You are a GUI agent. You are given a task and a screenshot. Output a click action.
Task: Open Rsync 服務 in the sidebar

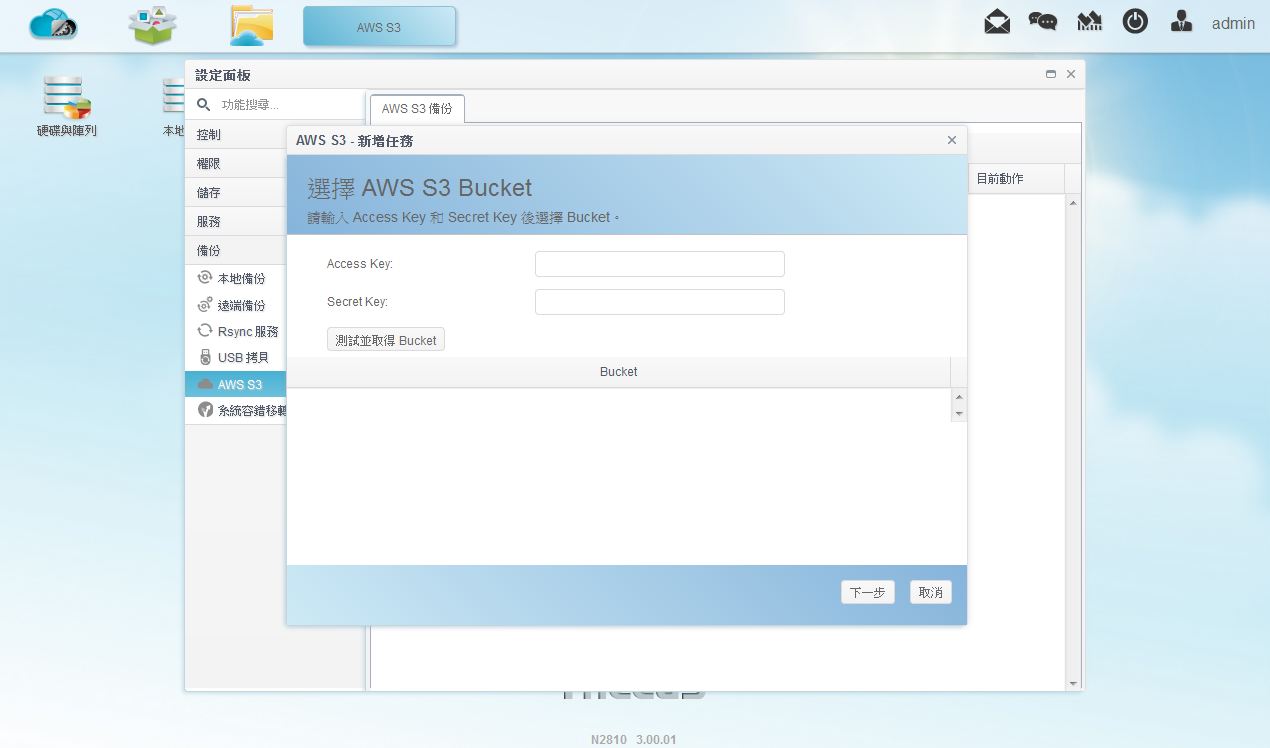tap(236, 331)
